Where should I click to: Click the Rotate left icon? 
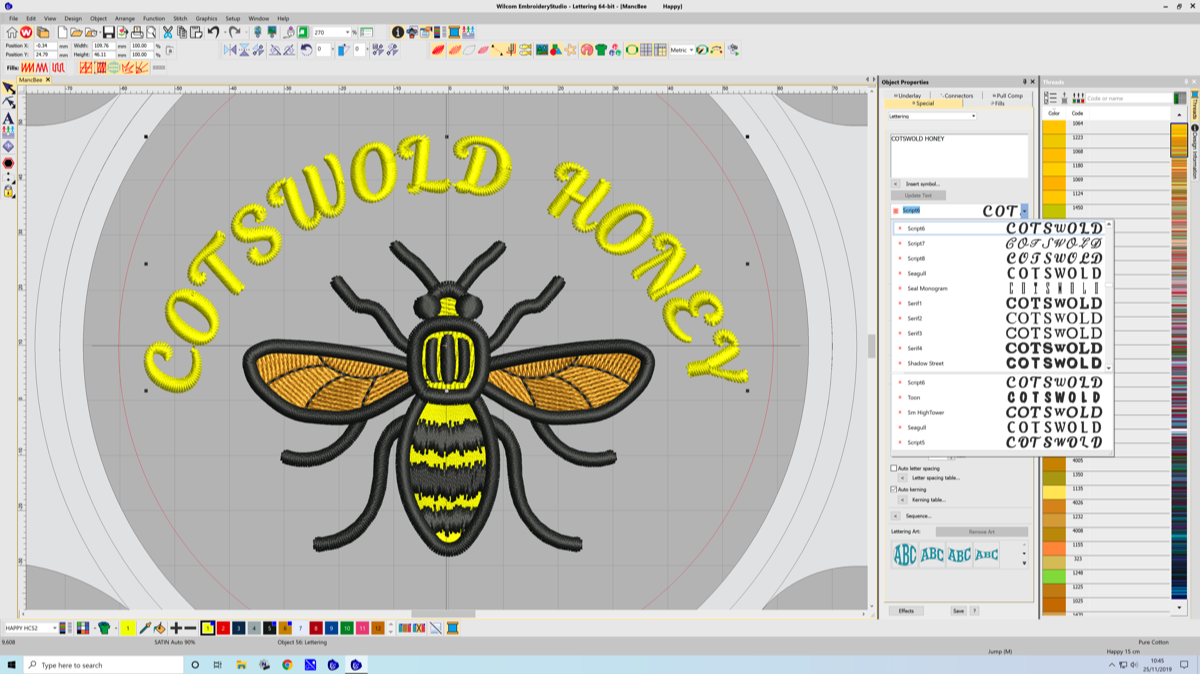click(306, 49)
